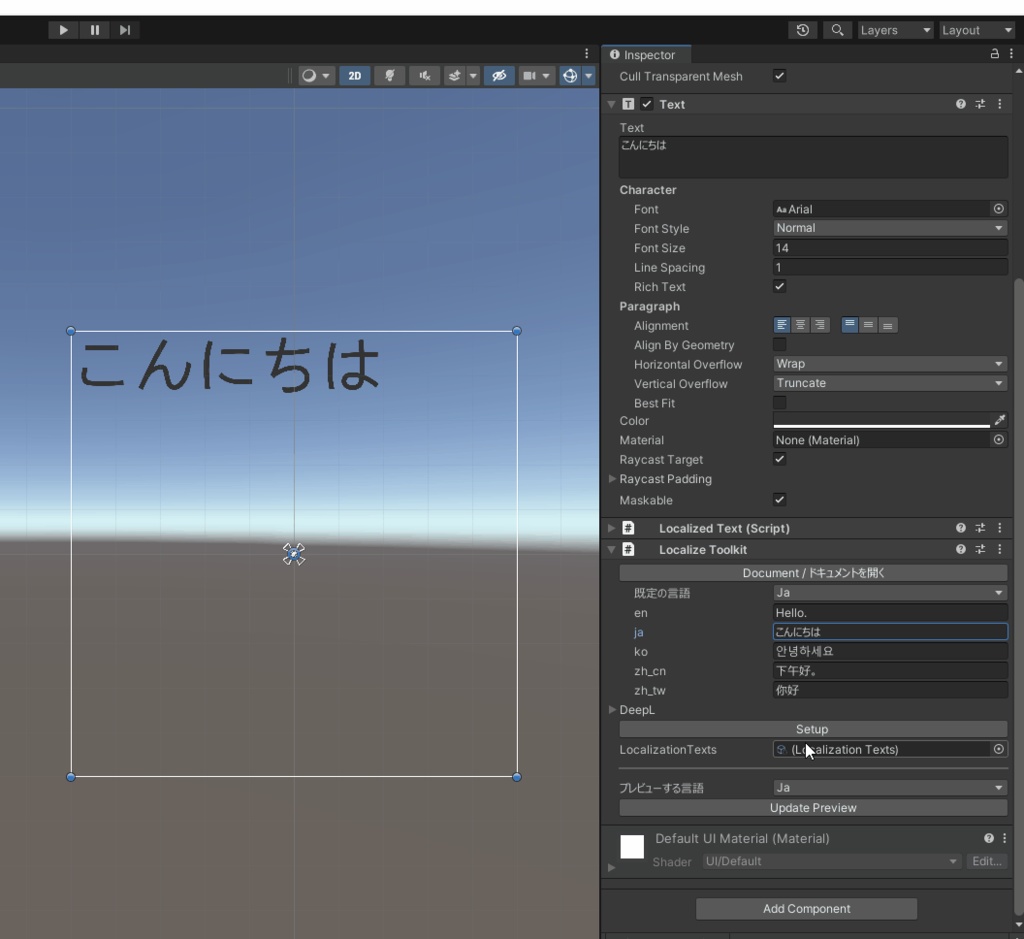Open the Font Style dropdown
Image resolution: width=1024 pixels, height=939 pixels.
coord(889,228)
